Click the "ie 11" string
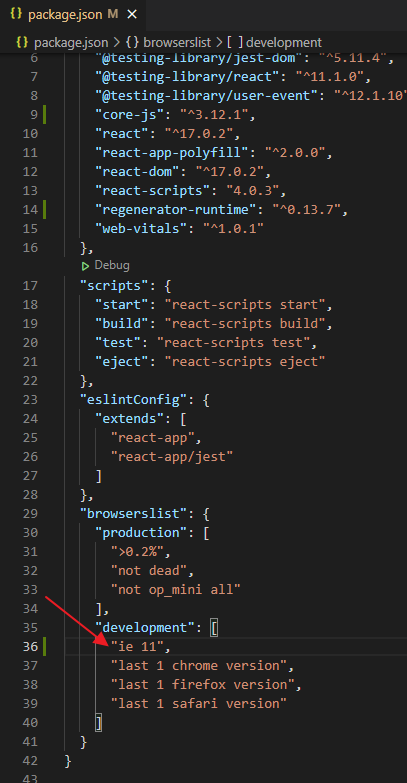Image resolution: width=407 pixels, height=783 pixels. 137,647
